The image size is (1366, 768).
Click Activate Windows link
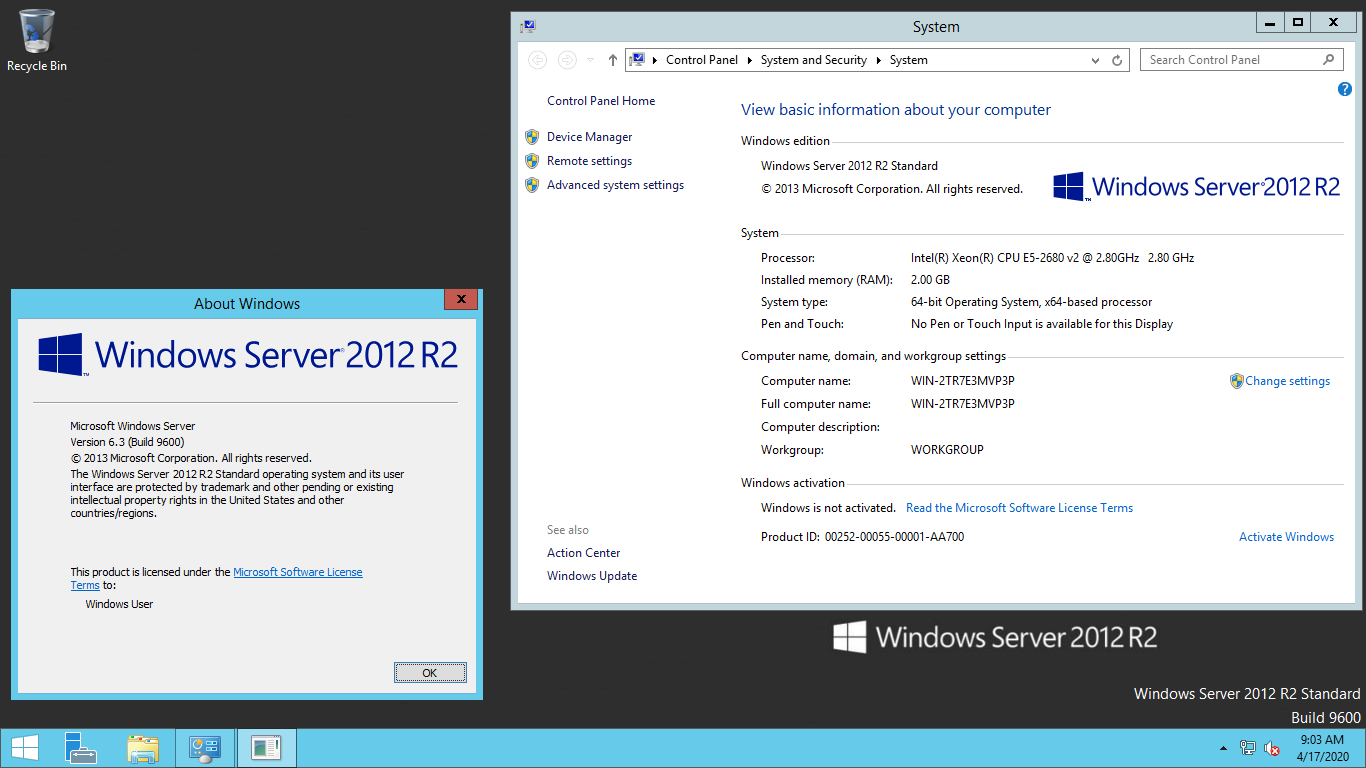pos(1286,537)
